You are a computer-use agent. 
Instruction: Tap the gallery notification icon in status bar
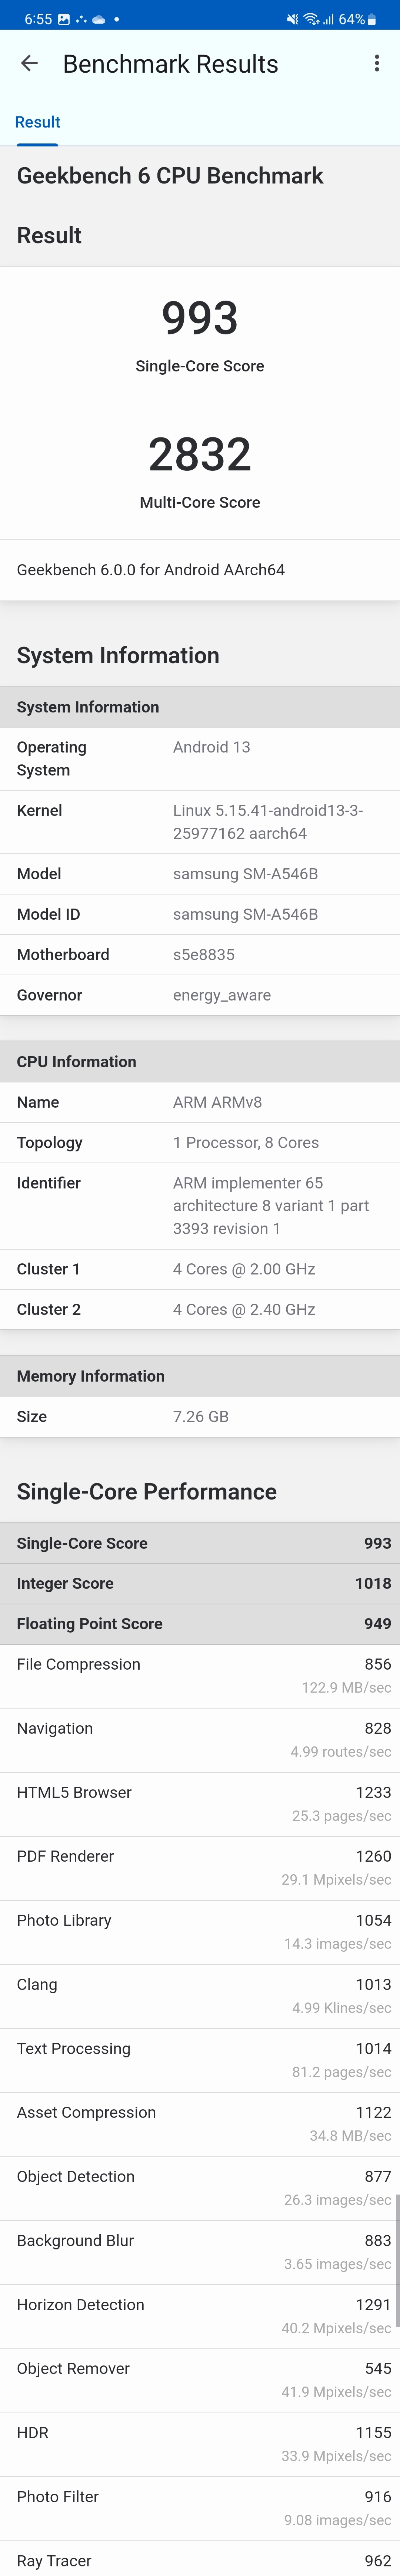(64, 19)
